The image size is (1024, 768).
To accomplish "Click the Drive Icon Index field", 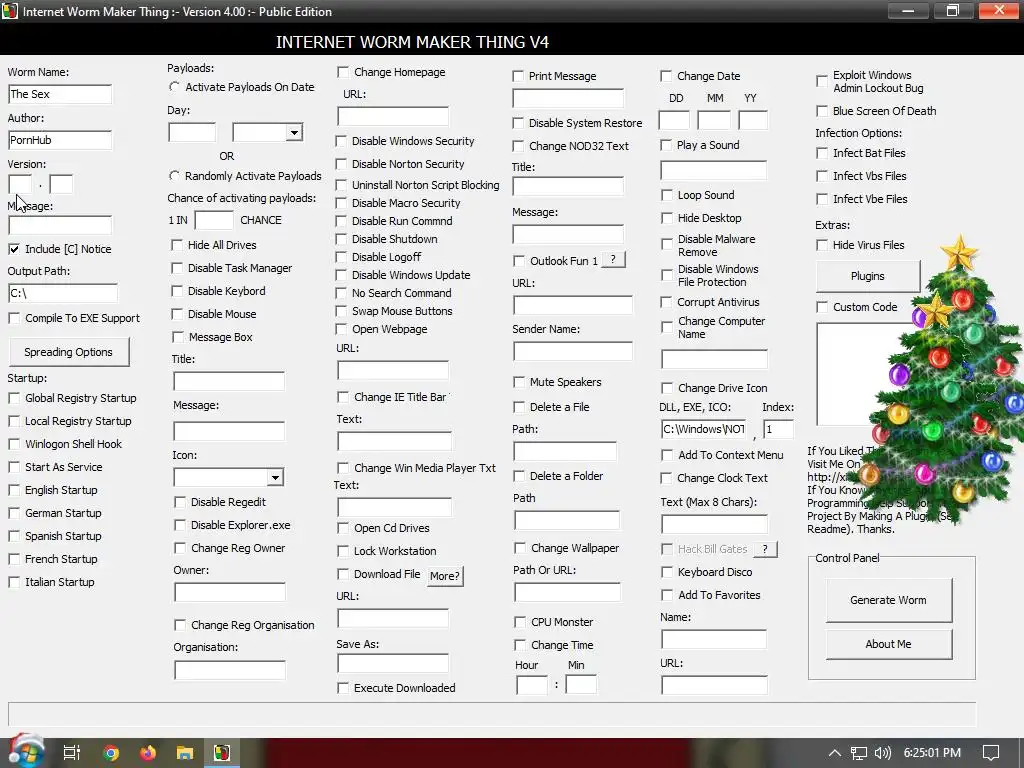I will tap(778, 429).
